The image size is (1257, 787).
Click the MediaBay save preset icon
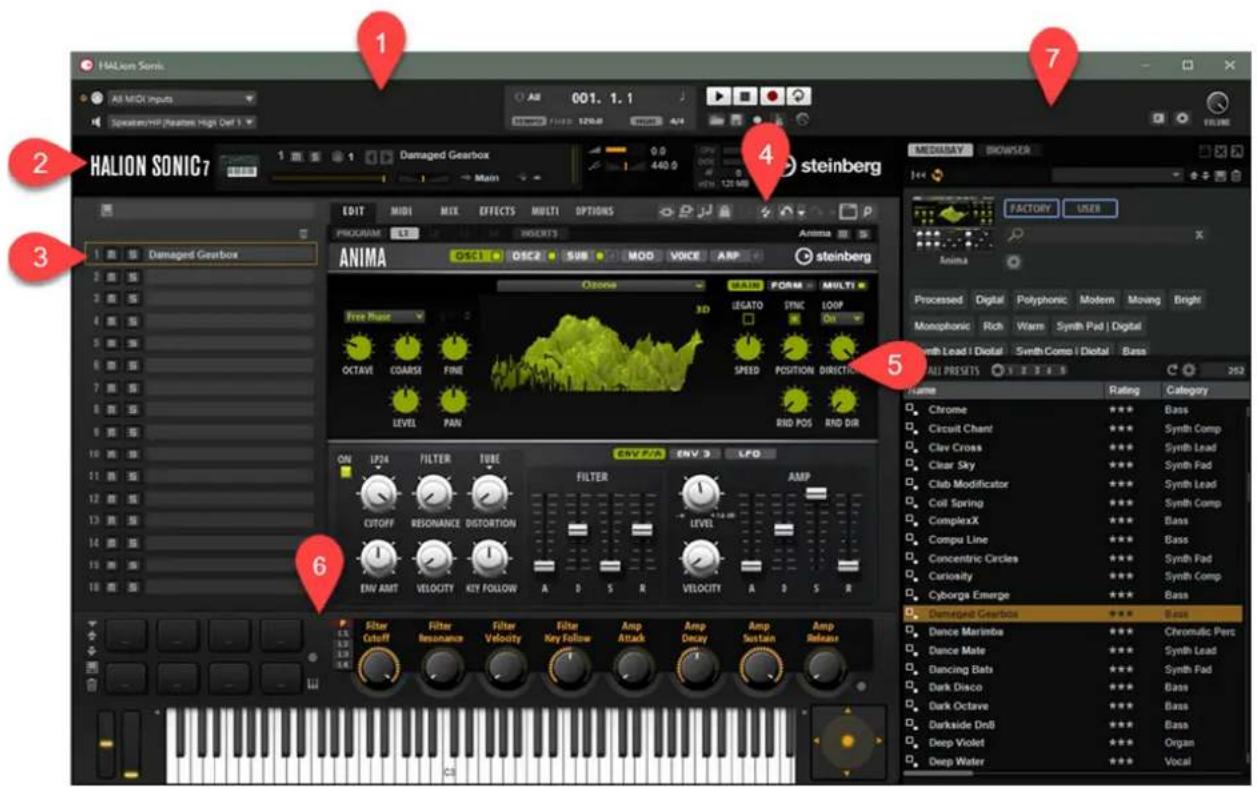[1222, 176]
